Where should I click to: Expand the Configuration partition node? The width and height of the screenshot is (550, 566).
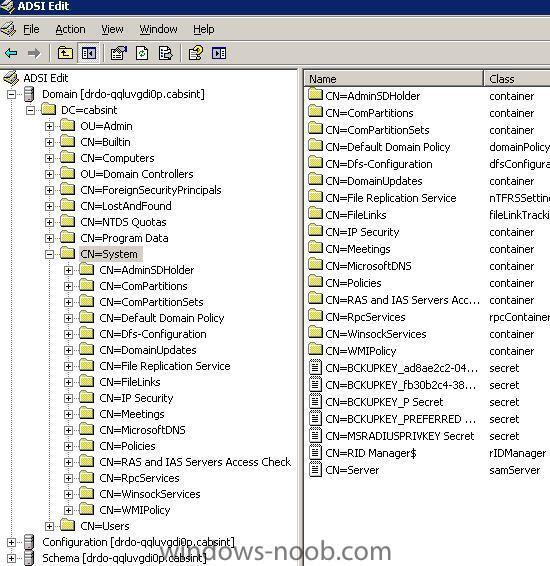click(11, 543)
